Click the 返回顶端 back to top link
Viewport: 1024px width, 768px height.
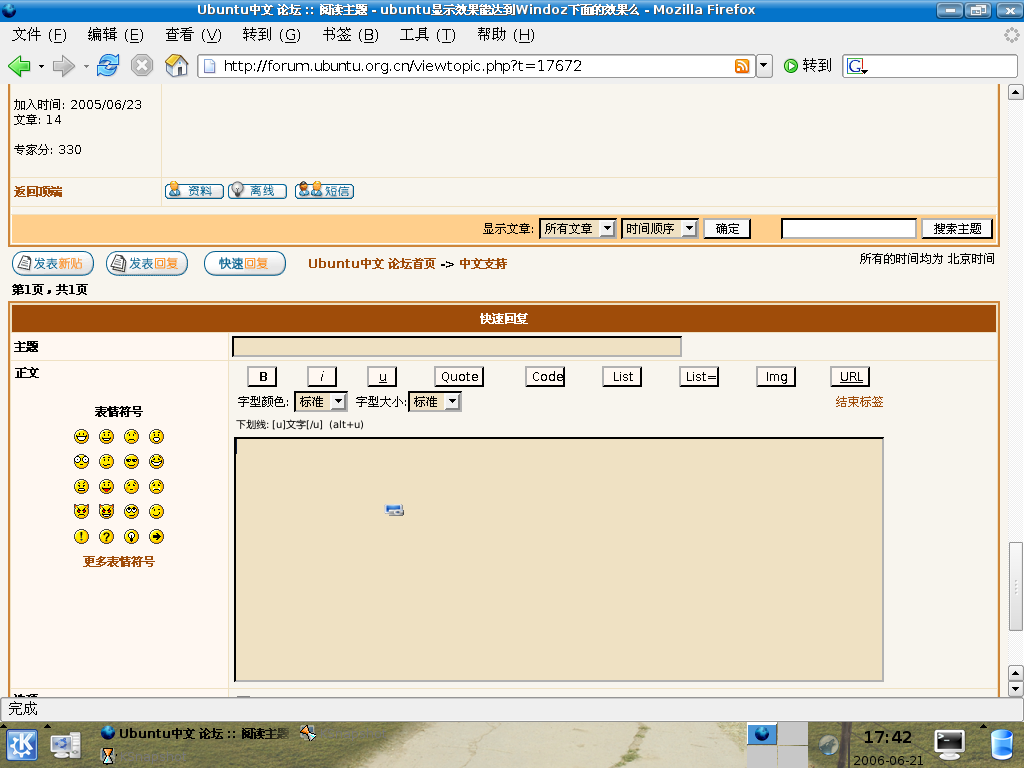38,191
